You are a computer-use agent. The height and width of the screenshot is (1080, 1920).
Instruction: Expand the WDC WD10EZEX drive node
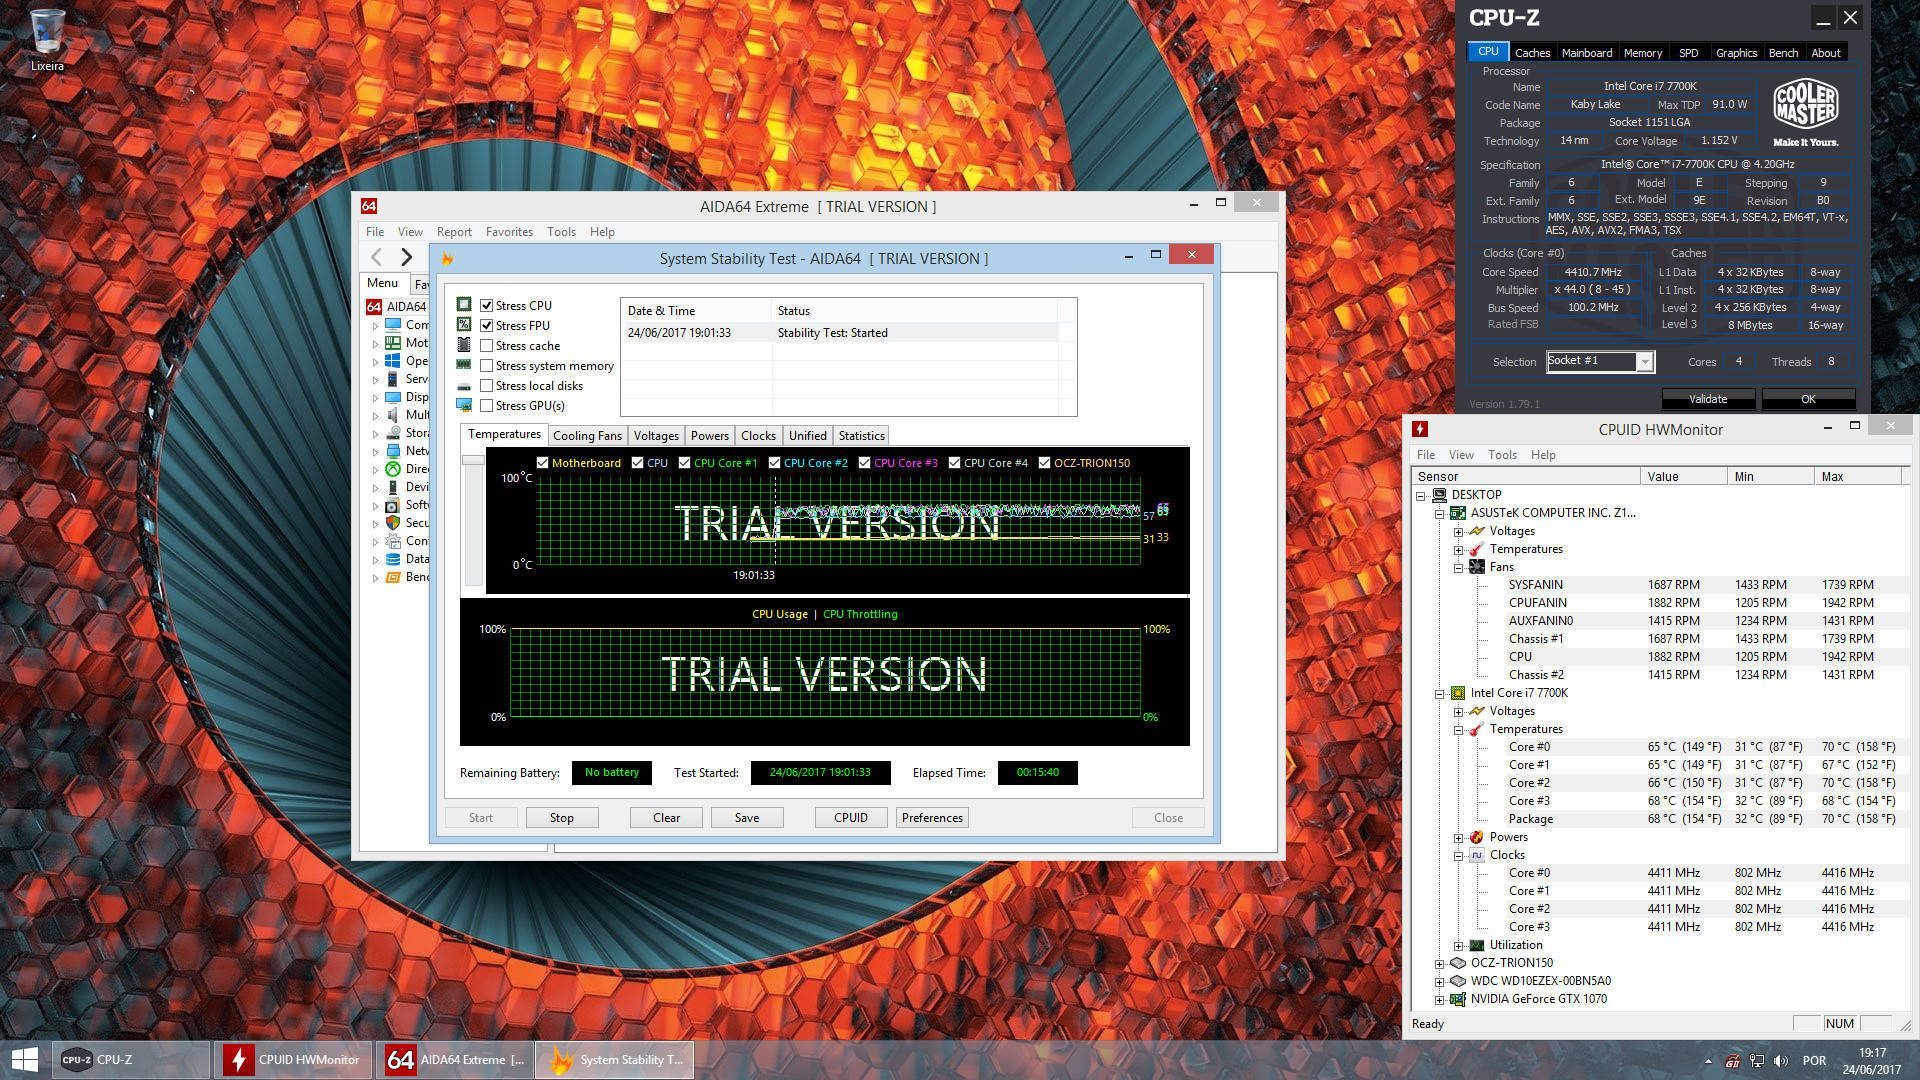point(1439,981)
